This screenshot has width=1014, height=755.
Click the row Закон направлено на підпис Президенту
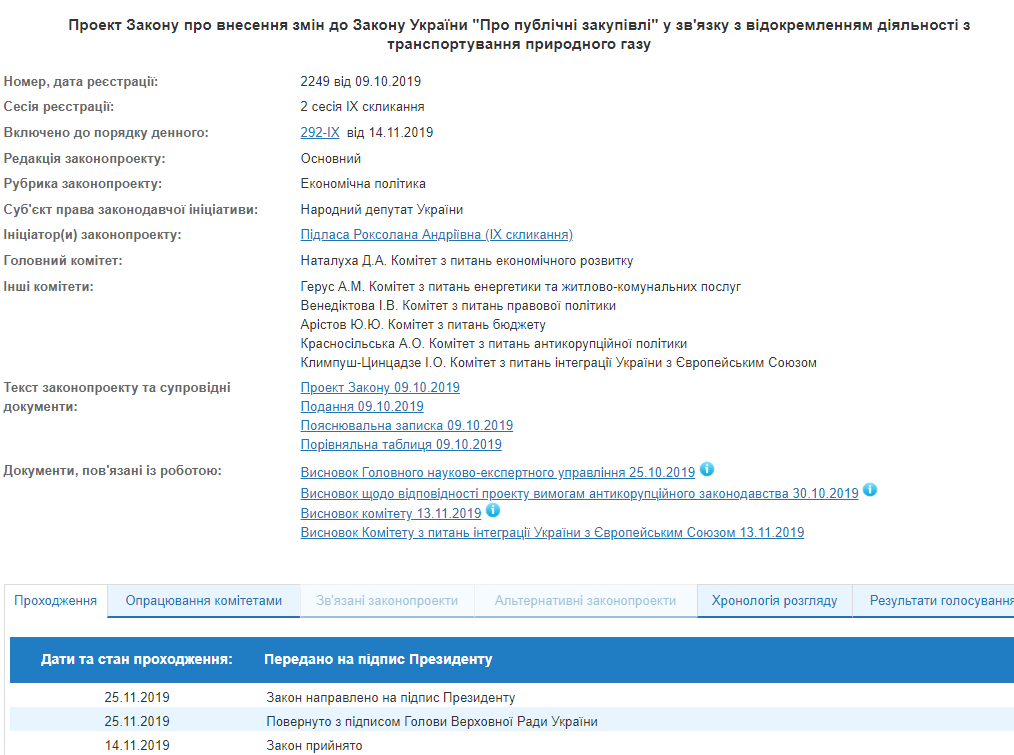390,697
